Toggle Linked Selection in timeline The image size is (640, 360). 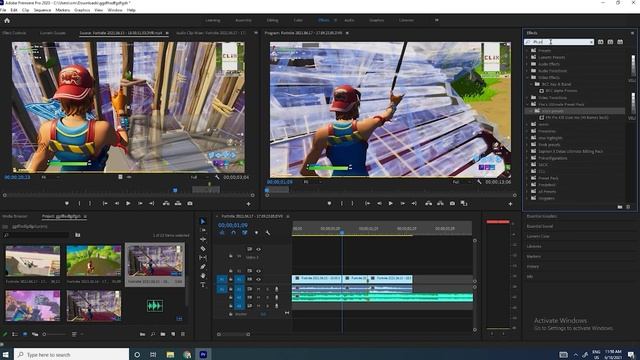tap(244, 233)
